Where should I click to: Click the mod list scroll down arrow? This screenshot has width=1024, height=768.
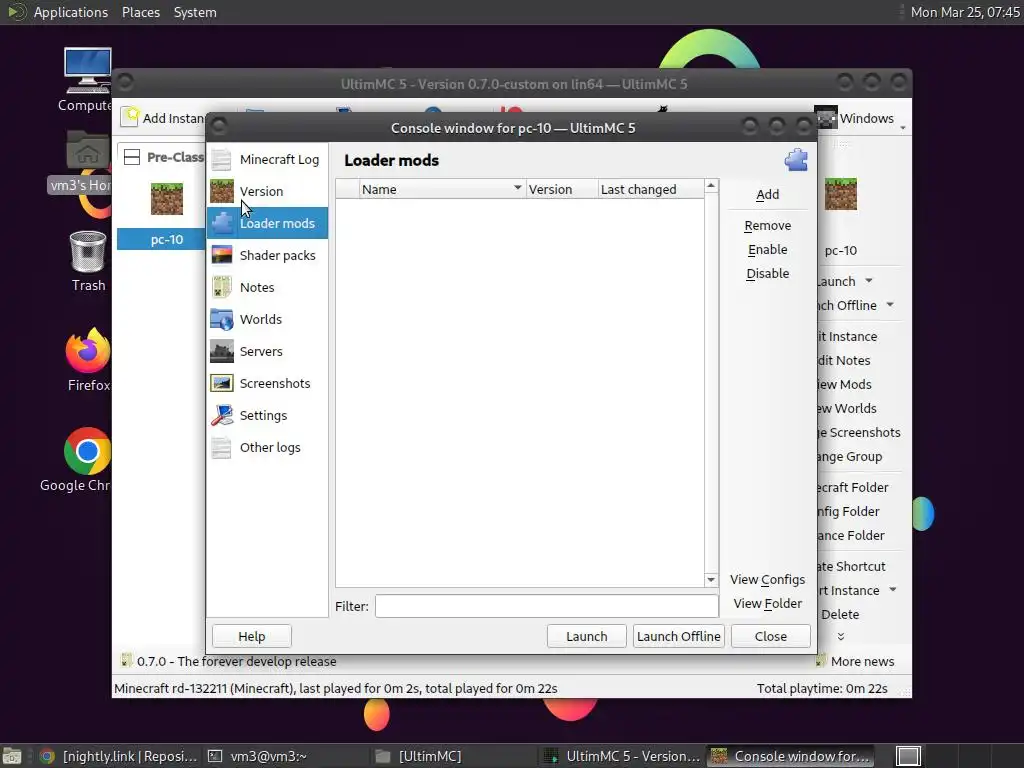(x=711, y=580)
